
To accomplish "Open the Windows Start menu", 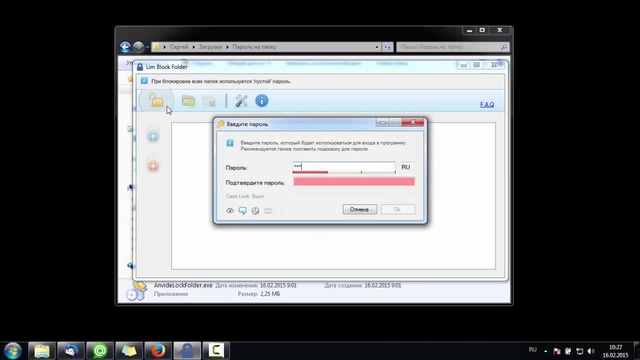I will 13,351.
